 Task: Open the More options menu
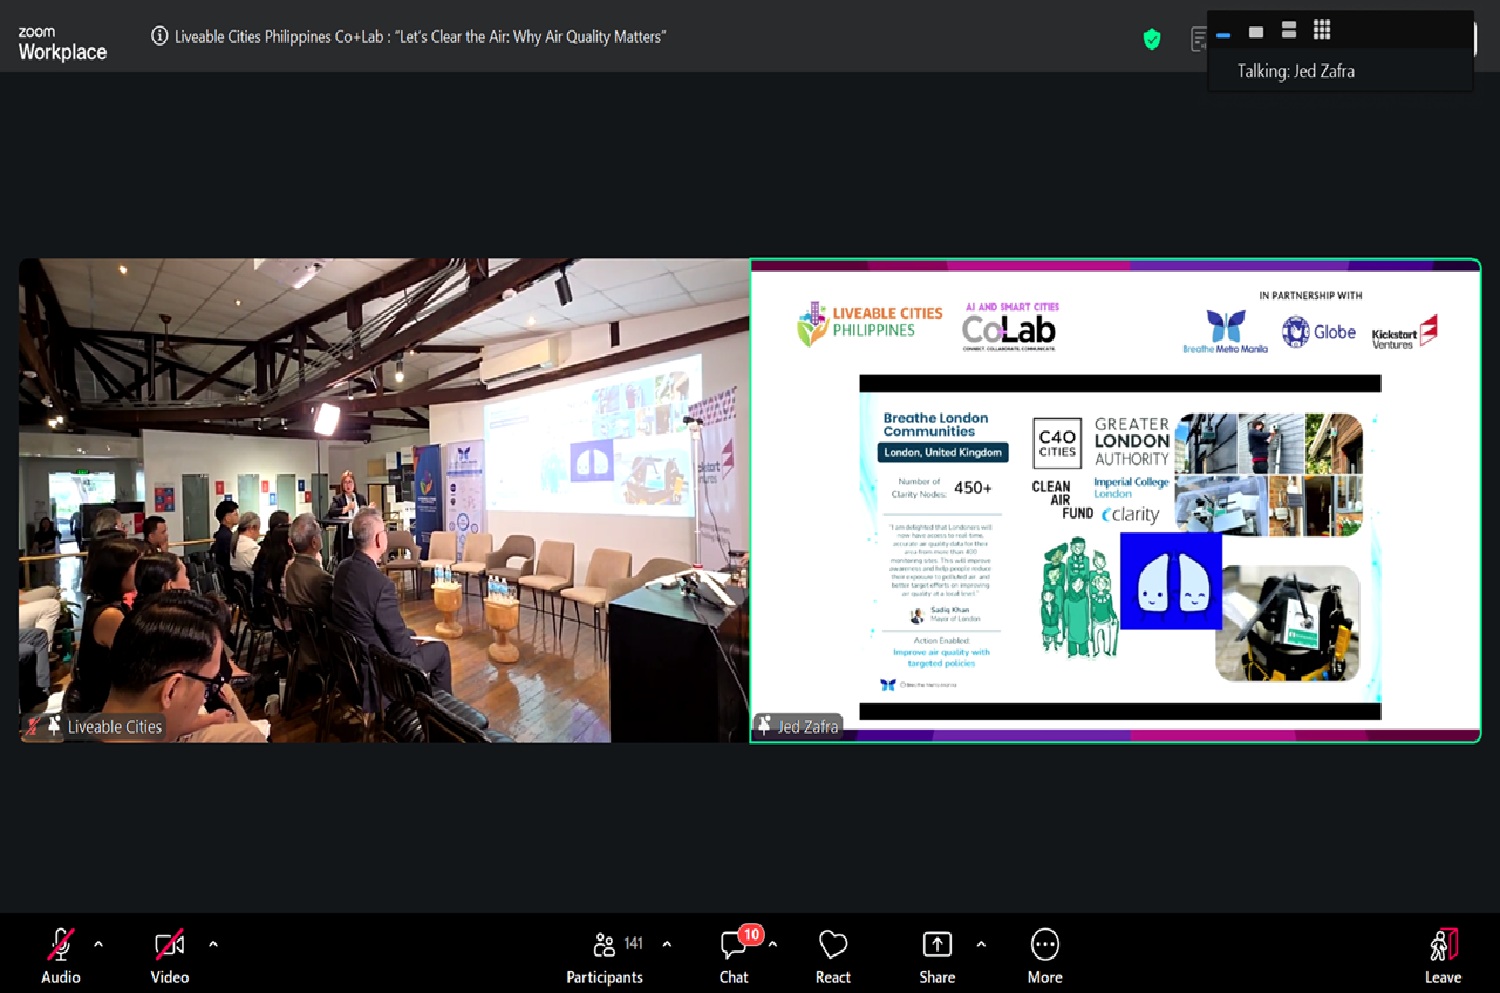tap(1045, 955)
